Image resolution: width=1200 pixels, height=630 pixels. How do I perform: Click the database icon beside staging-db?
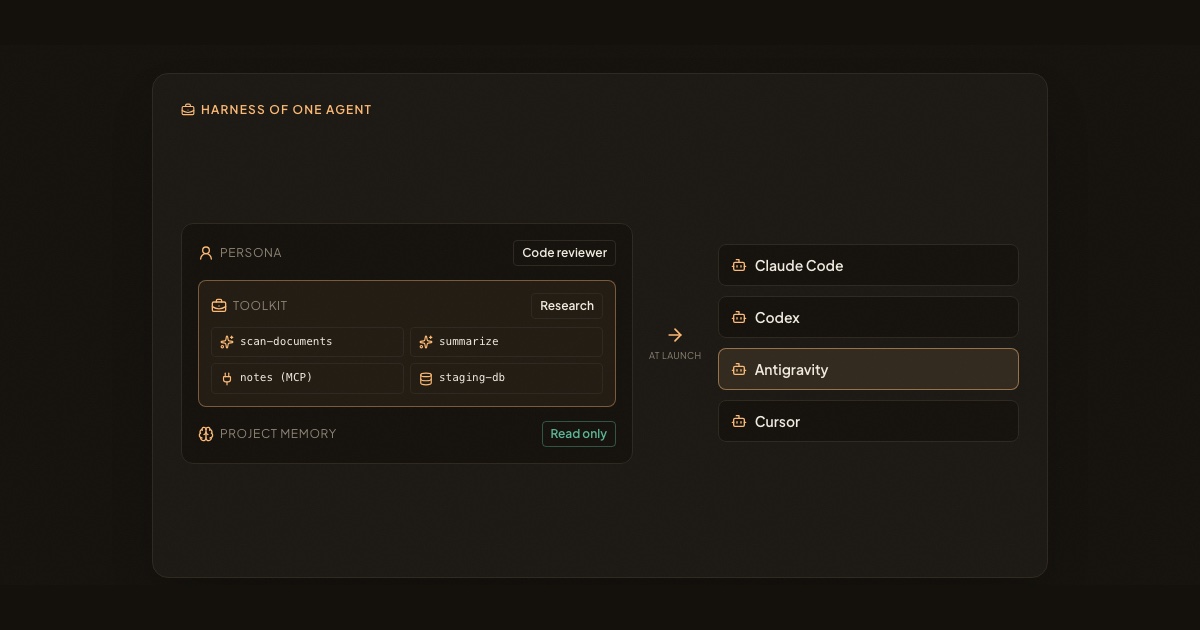[x=426, y=378]
